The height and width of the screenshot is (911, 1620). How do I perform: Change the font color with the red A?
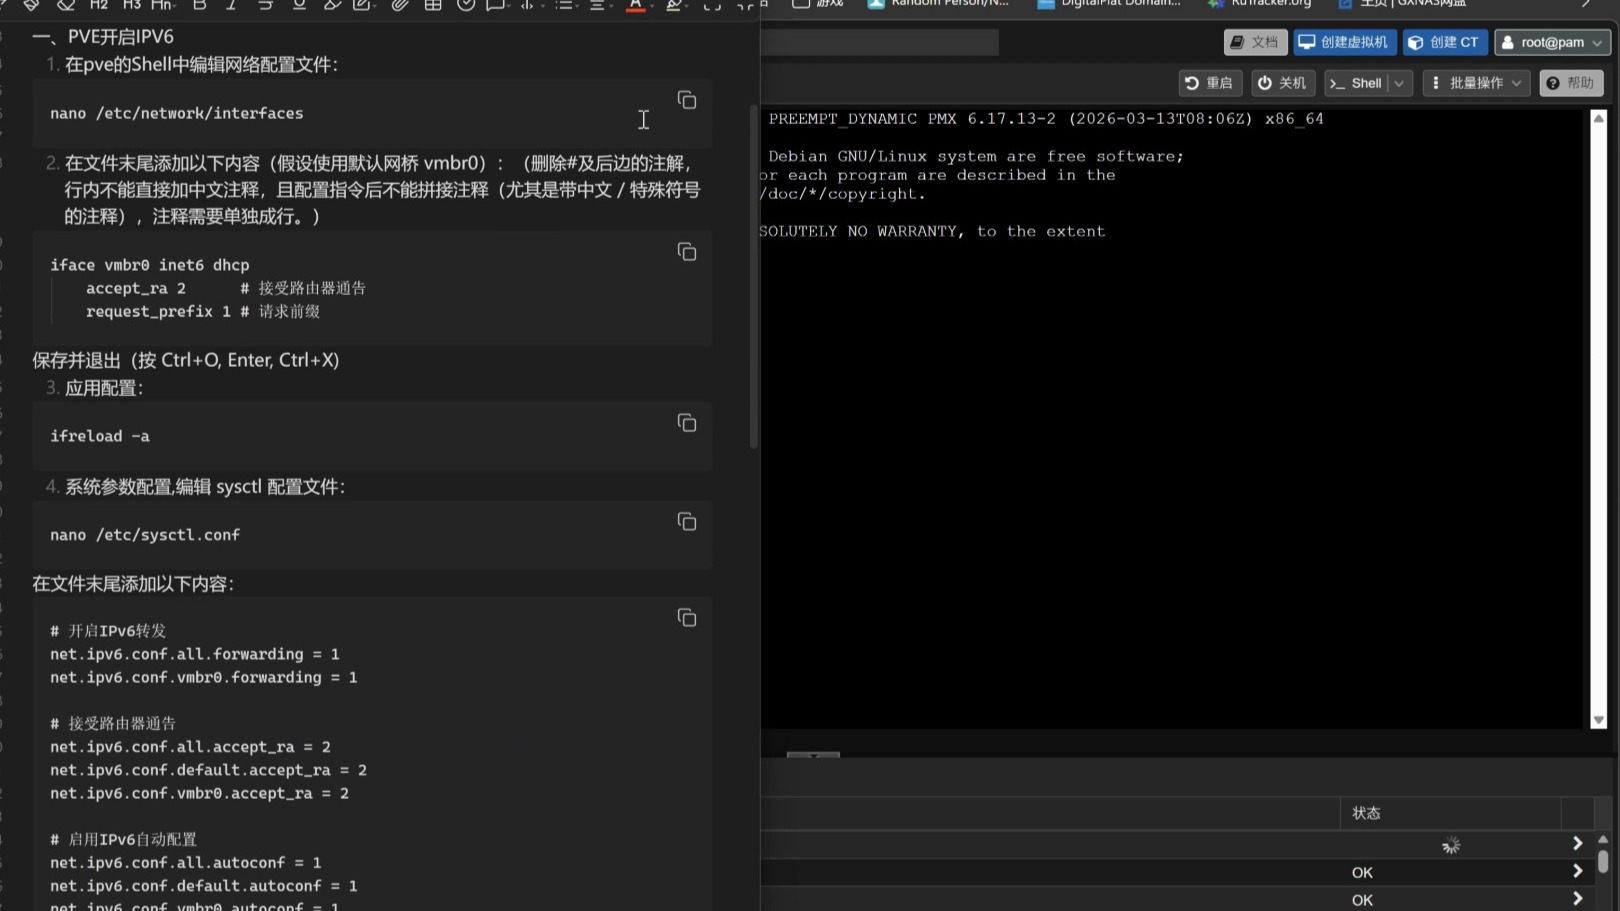coord(635,5)
